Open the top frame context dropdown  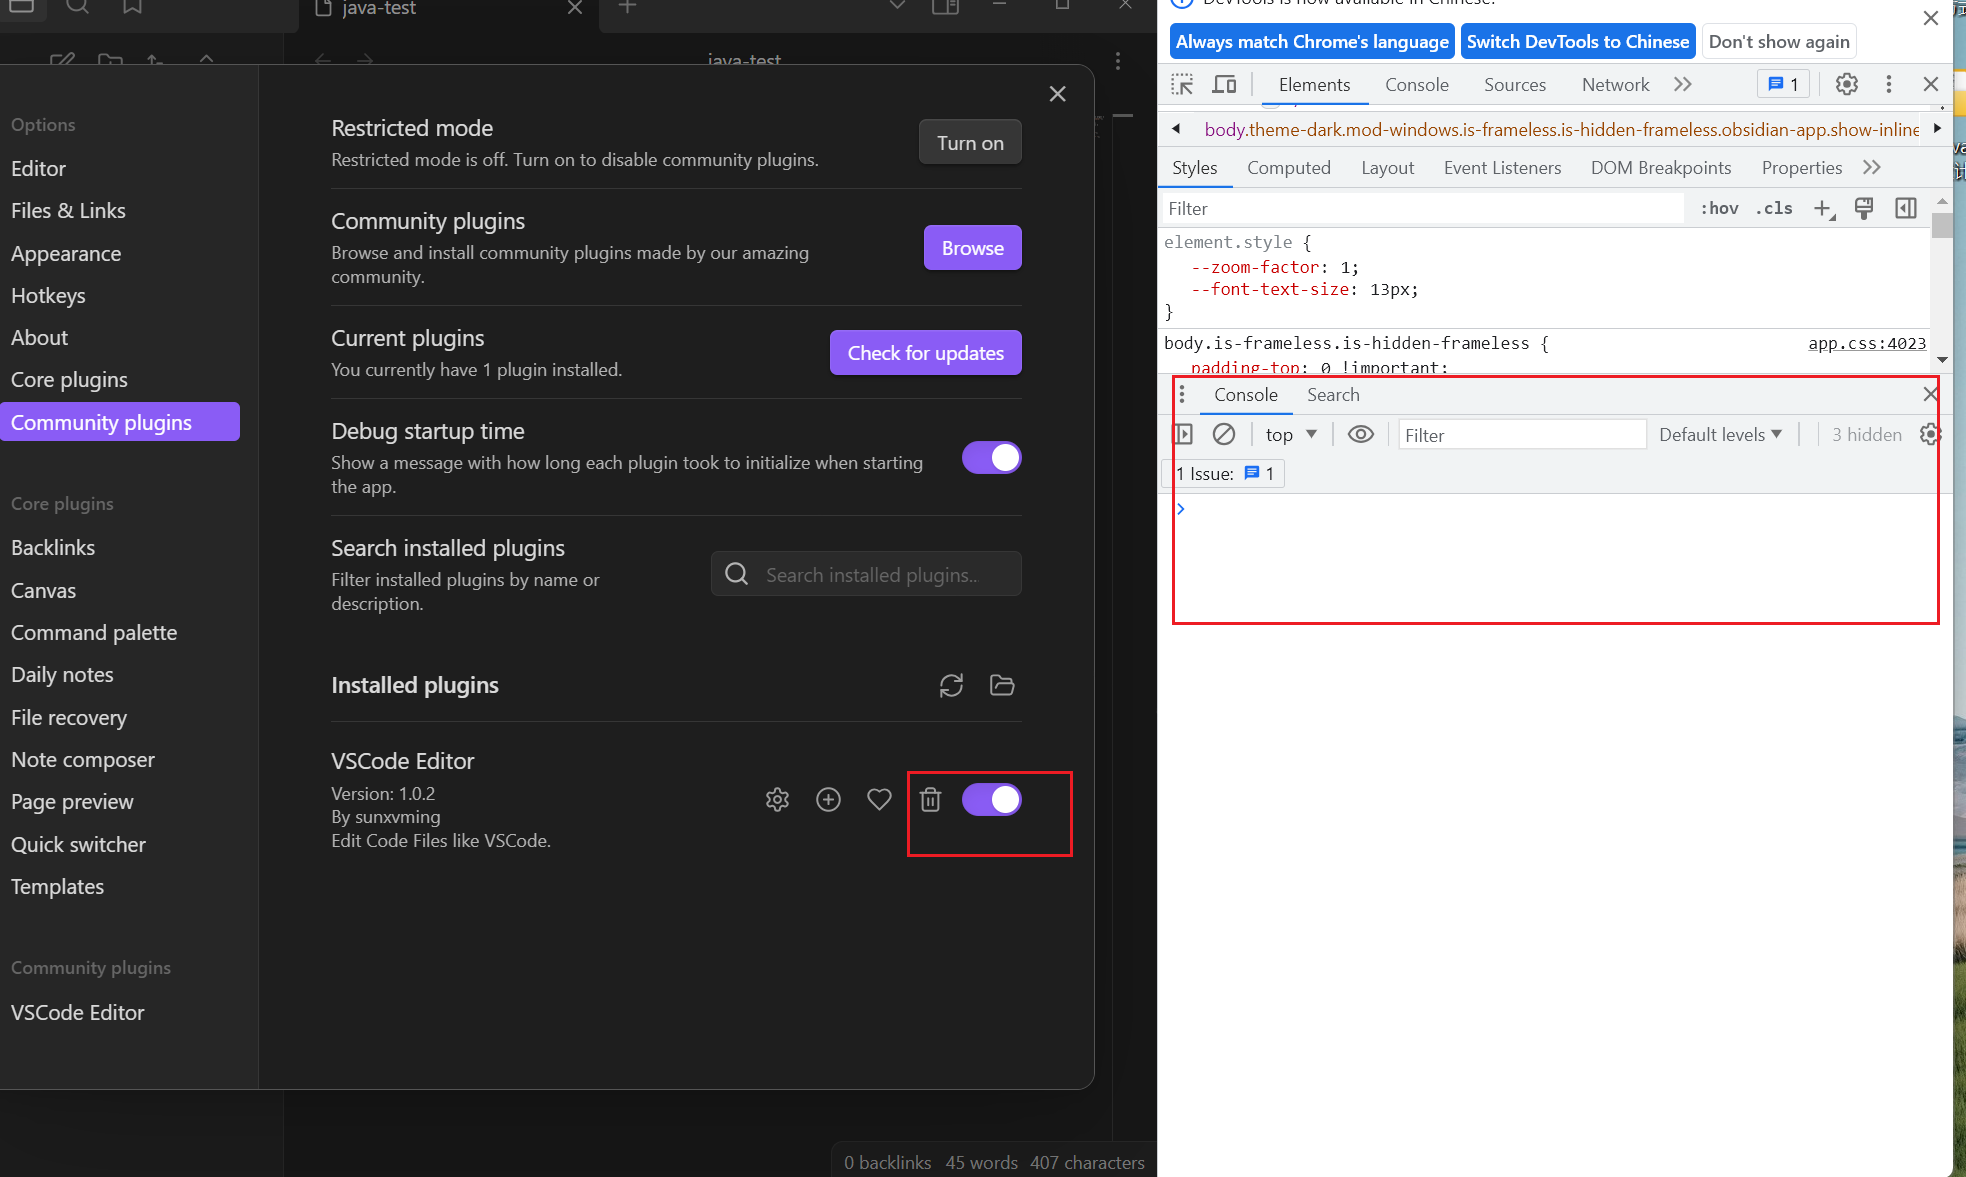pyautogui.click(x=1289, y=434)
